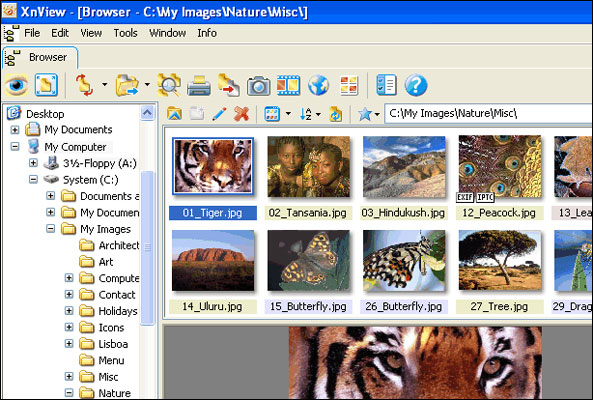Viewport: 593px width, 400px height.
Task: Open the Edit menu
Action: click(60, 33)
